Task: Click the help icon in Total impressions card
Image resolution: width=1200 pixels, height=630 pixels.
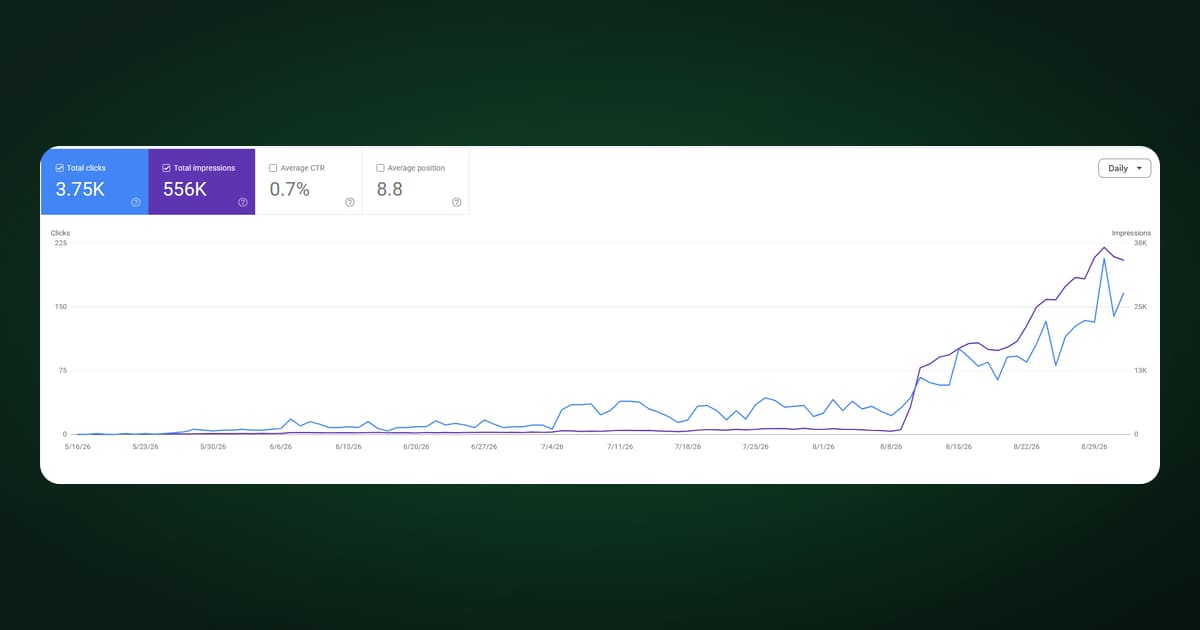Action: pos(243,202)
